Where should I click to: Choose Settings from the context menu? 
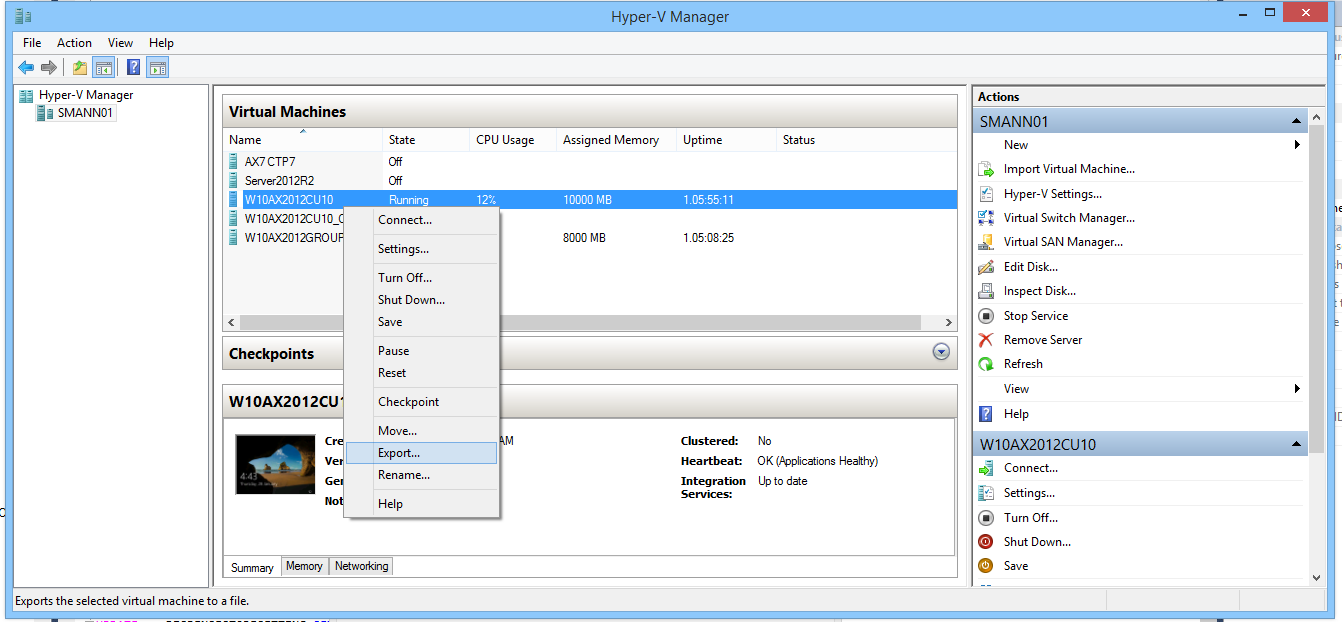[x=421, y=249]
